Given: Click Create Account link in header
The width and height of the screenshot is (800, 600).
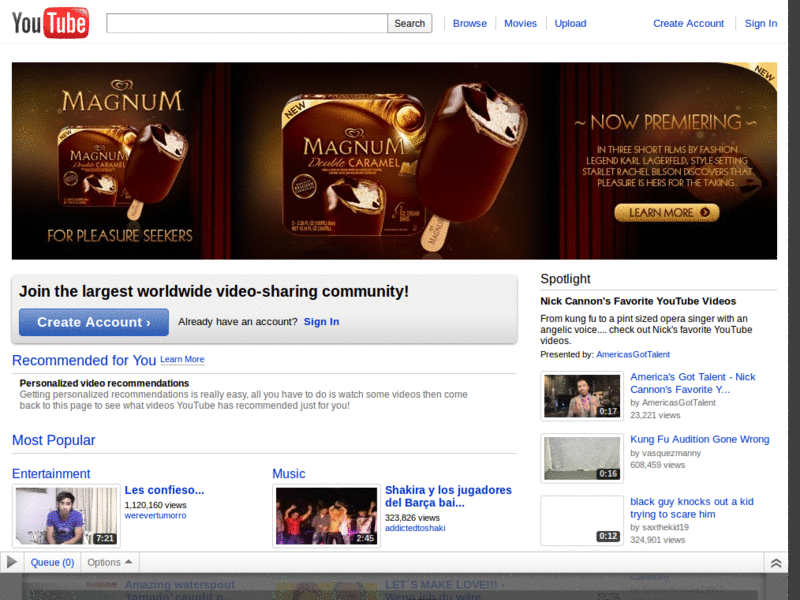Looking at the screenshot, I should point(688,23).
